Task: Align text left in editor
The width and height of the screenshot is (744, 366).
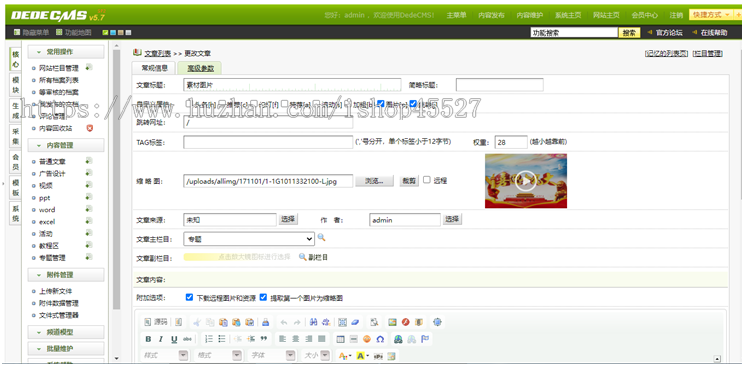Action: pos(282,339)
